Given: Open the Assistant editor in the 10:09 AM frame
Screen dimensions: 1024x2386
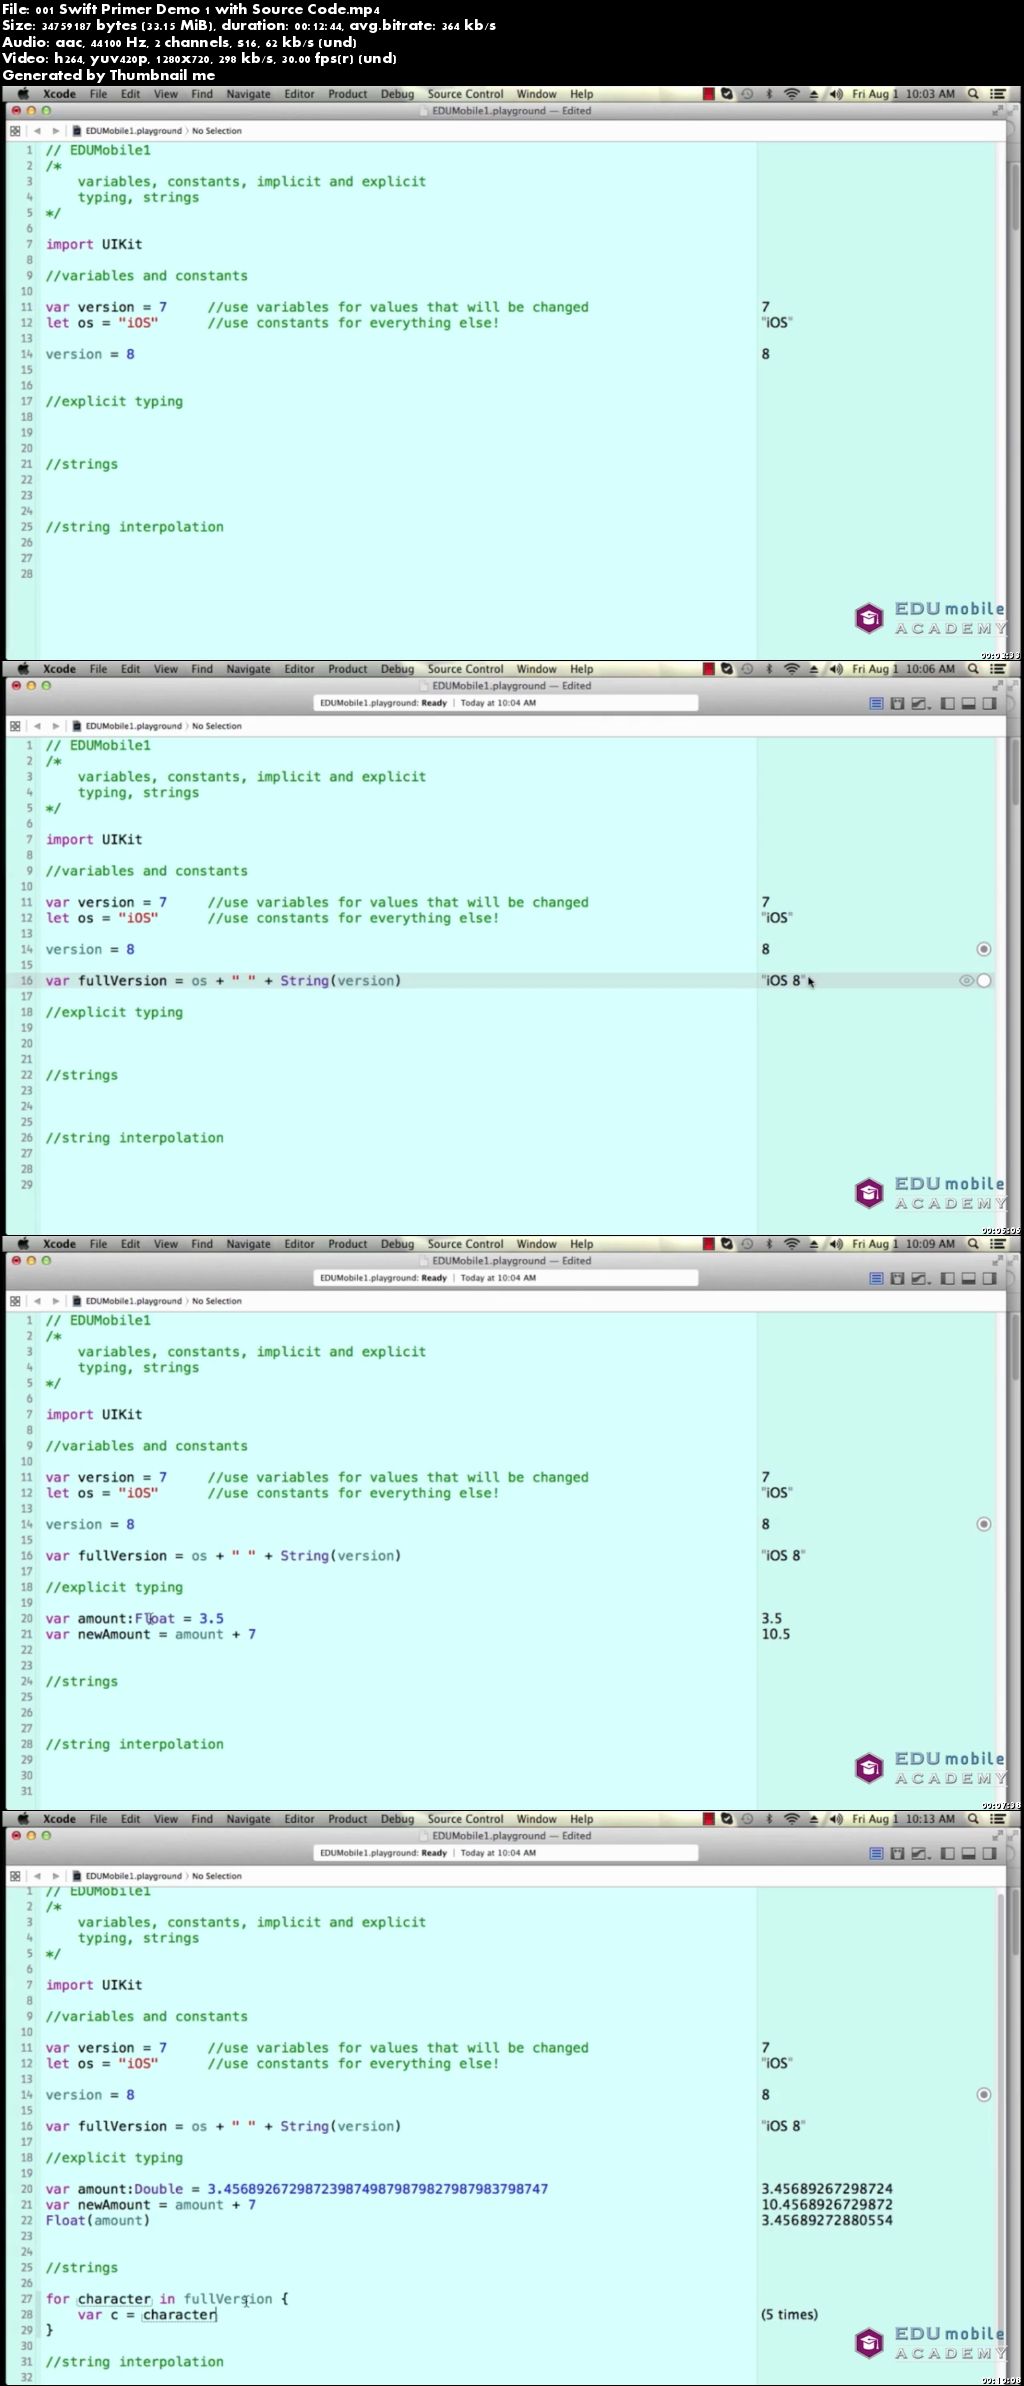Looking at the screenshot, I should [897, 1278].
